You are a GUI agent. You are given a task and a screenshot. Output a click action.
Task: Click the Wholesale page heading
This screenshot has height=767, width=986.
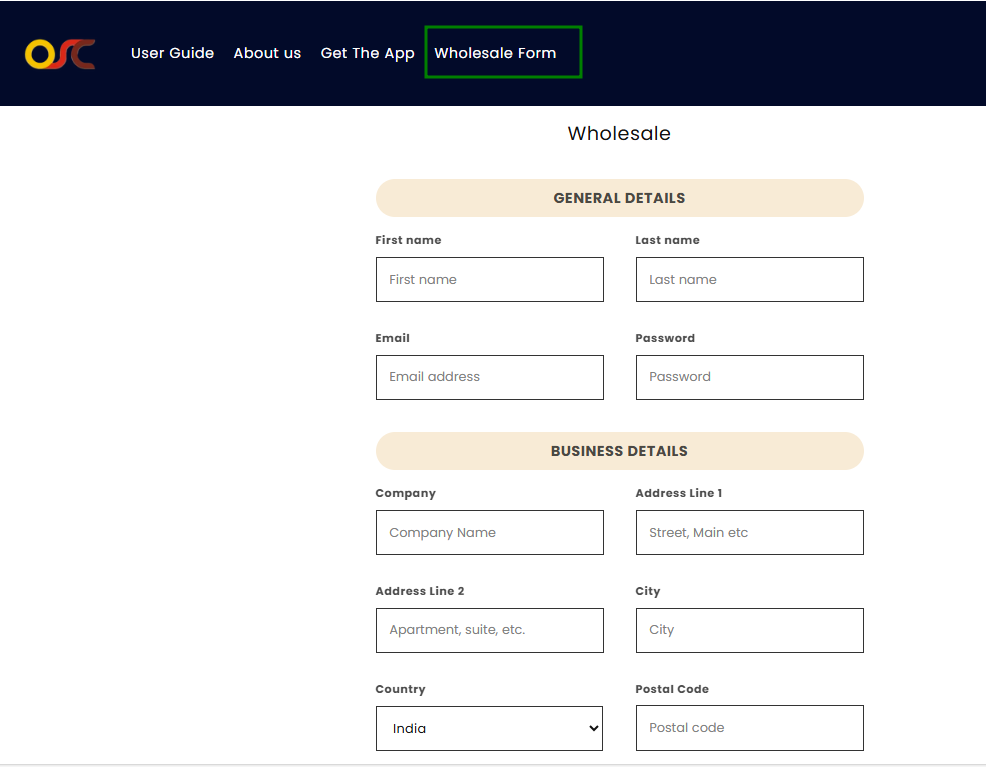click(x=619, y=134)
